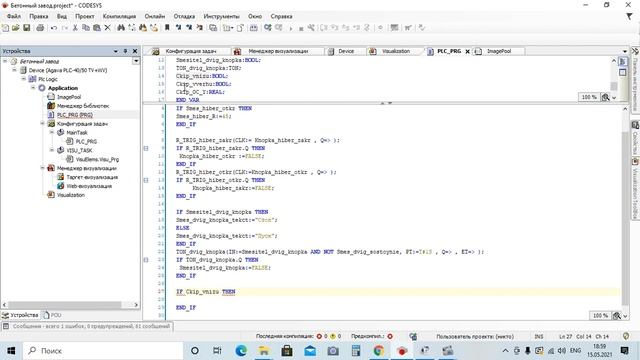The height and width of the screenshot is (360, 640).
Task: Collapse the Application node
Action: coord(33,88)
